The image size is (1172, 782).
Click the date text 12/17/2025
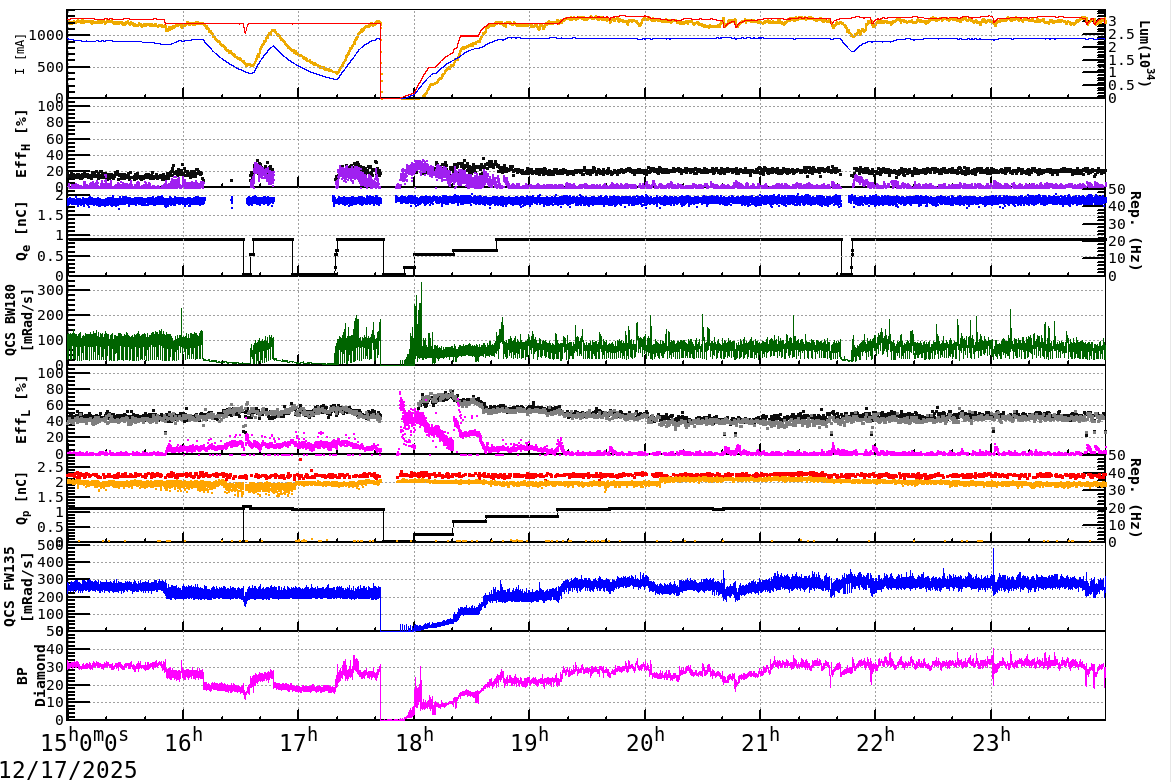(67, 768)
